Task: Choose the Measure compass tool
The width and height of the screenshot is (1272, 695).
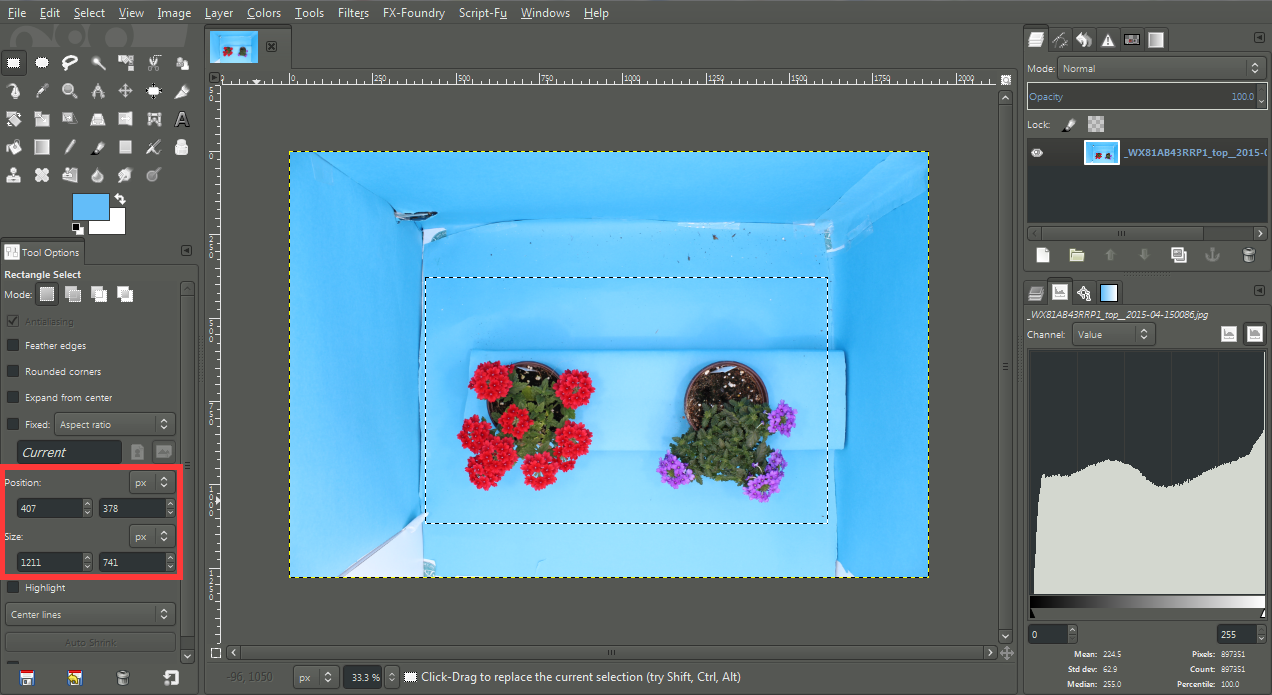Action: coord(98,90)
